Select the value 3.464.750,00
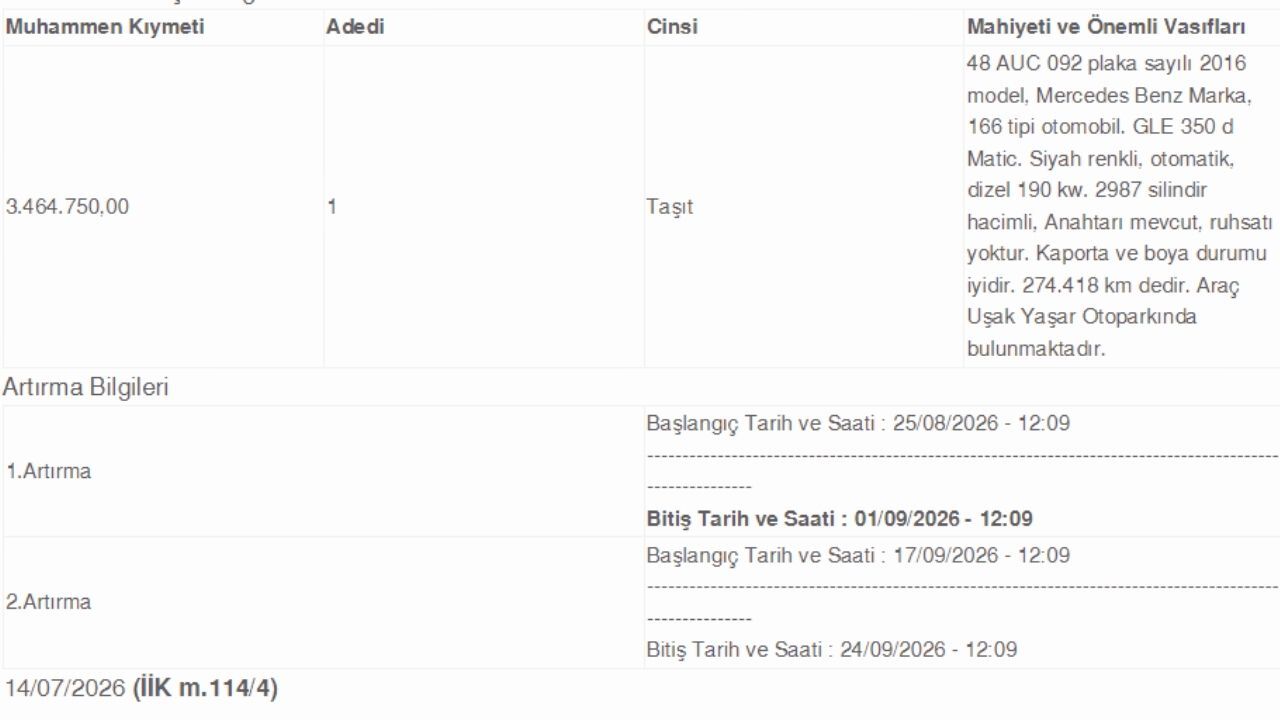 tap(67, 207)
